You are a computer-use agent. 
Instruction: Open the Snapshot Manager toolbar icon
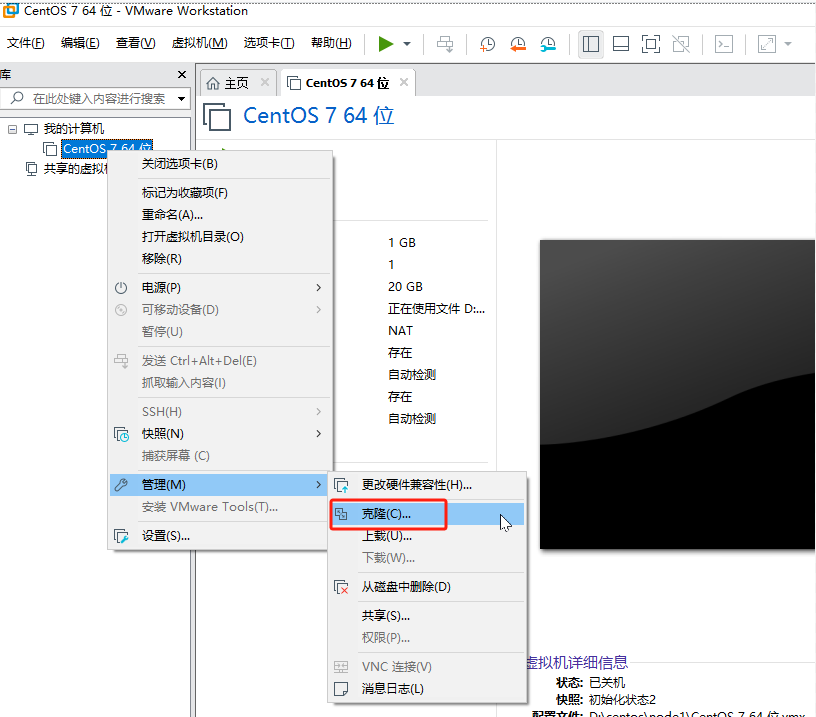click(x=548, y=44)
